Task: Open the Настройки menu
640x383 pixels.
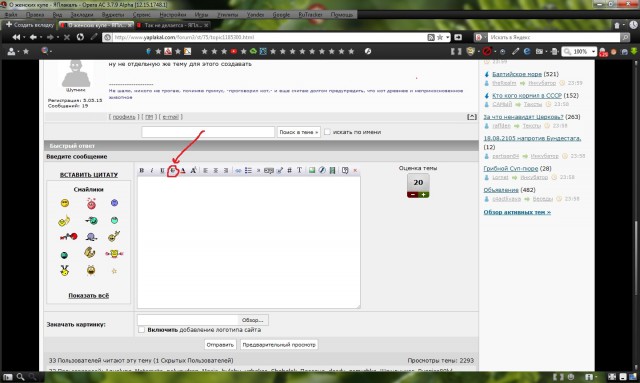Action: pos(173,14)
